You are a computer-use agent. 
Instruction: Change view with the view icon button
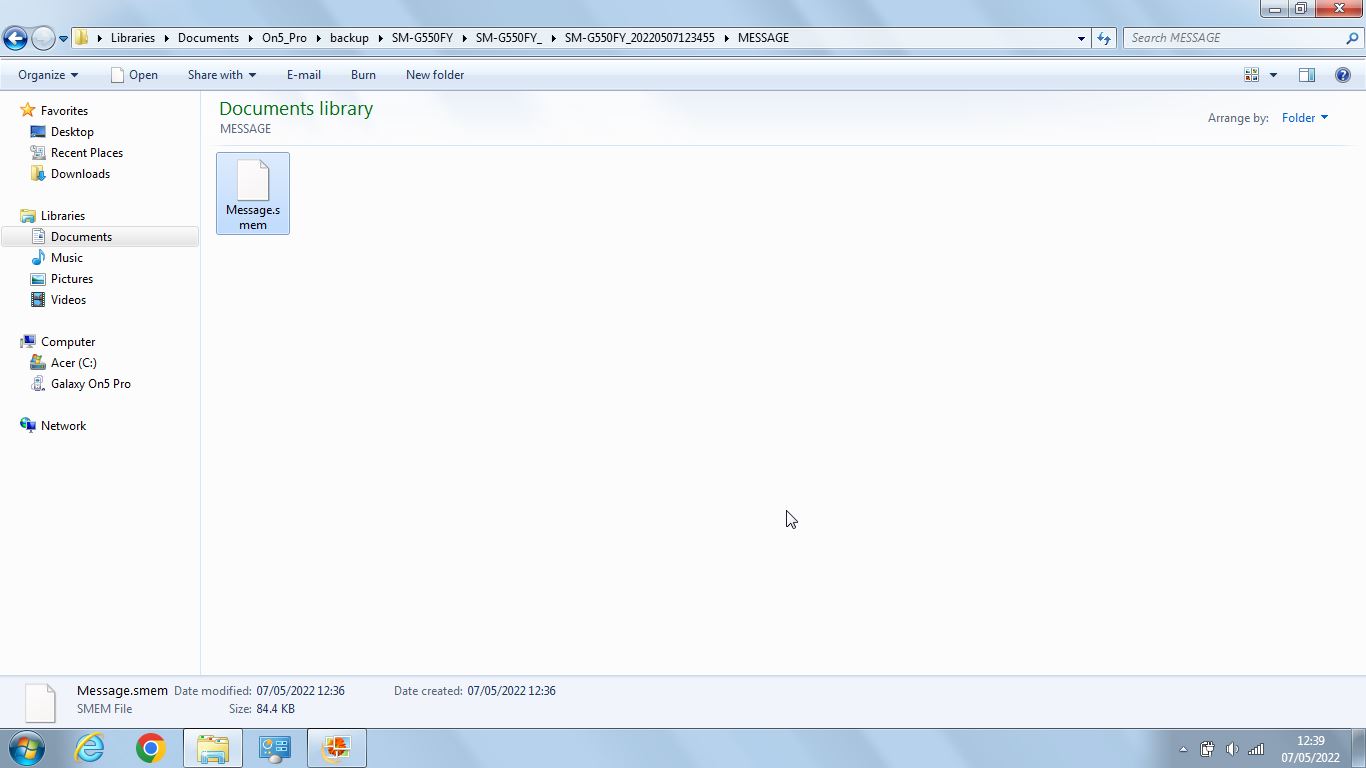(1251, 75)
